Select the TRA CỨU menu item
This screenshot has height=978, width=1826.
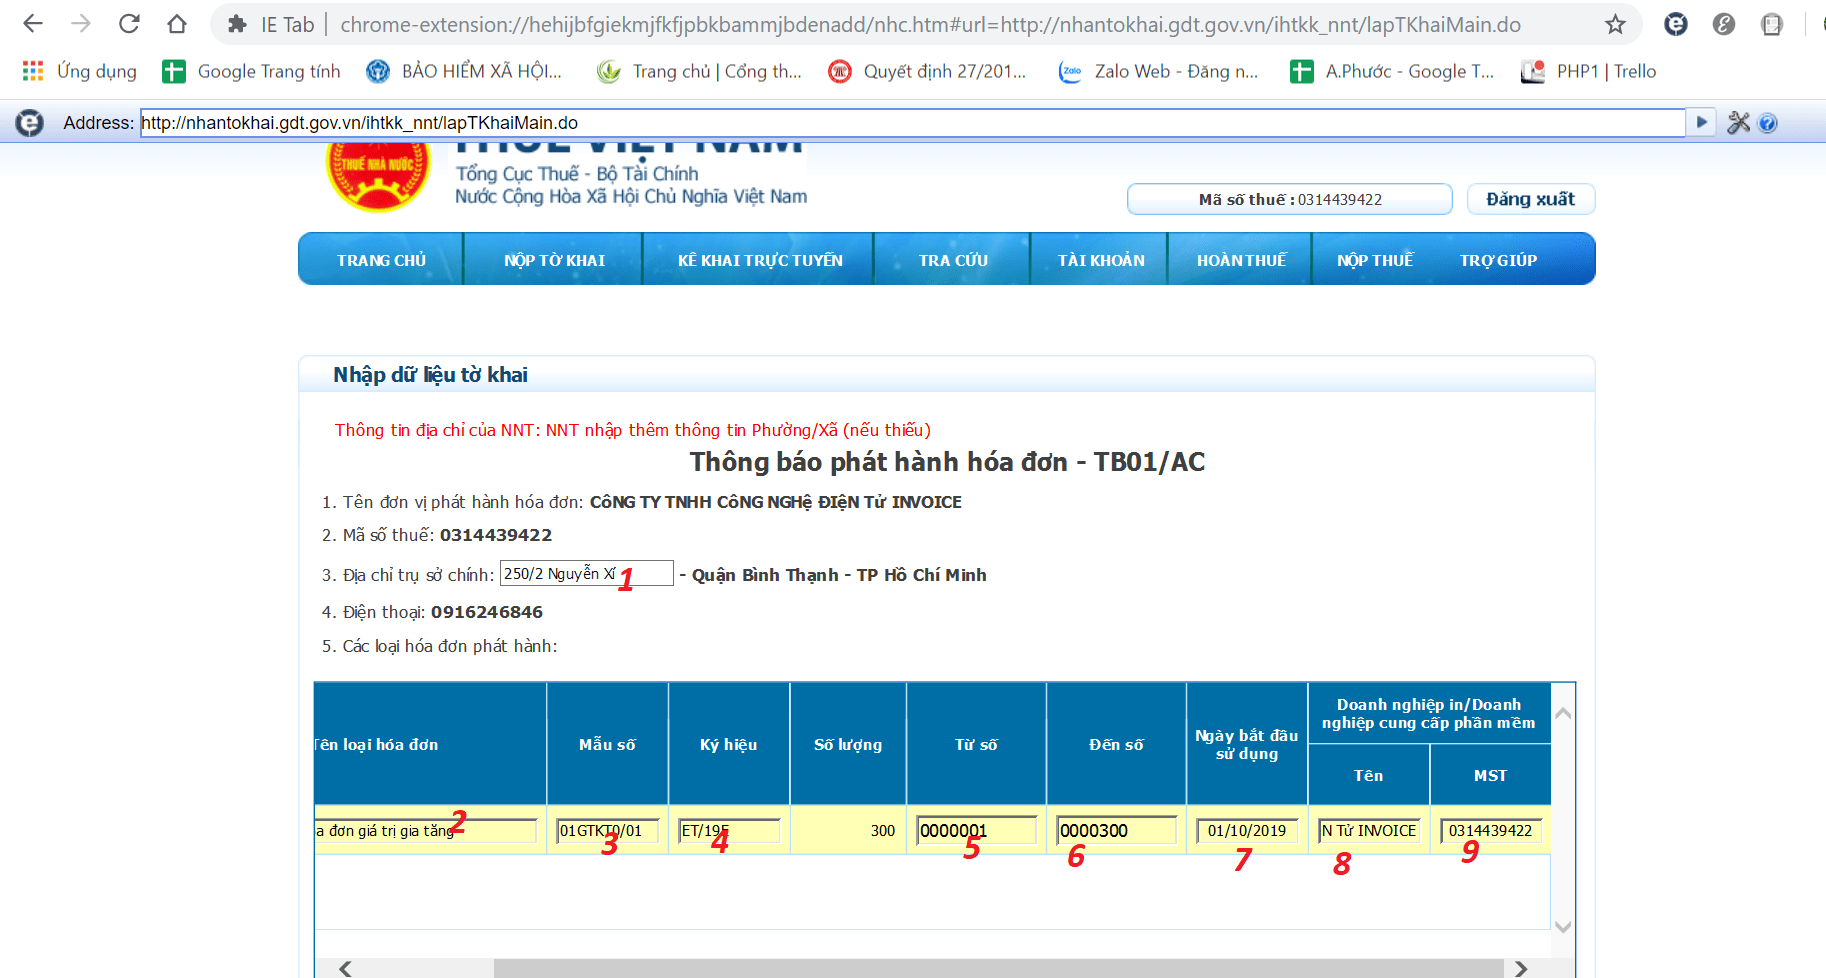[x=952, y=260]
